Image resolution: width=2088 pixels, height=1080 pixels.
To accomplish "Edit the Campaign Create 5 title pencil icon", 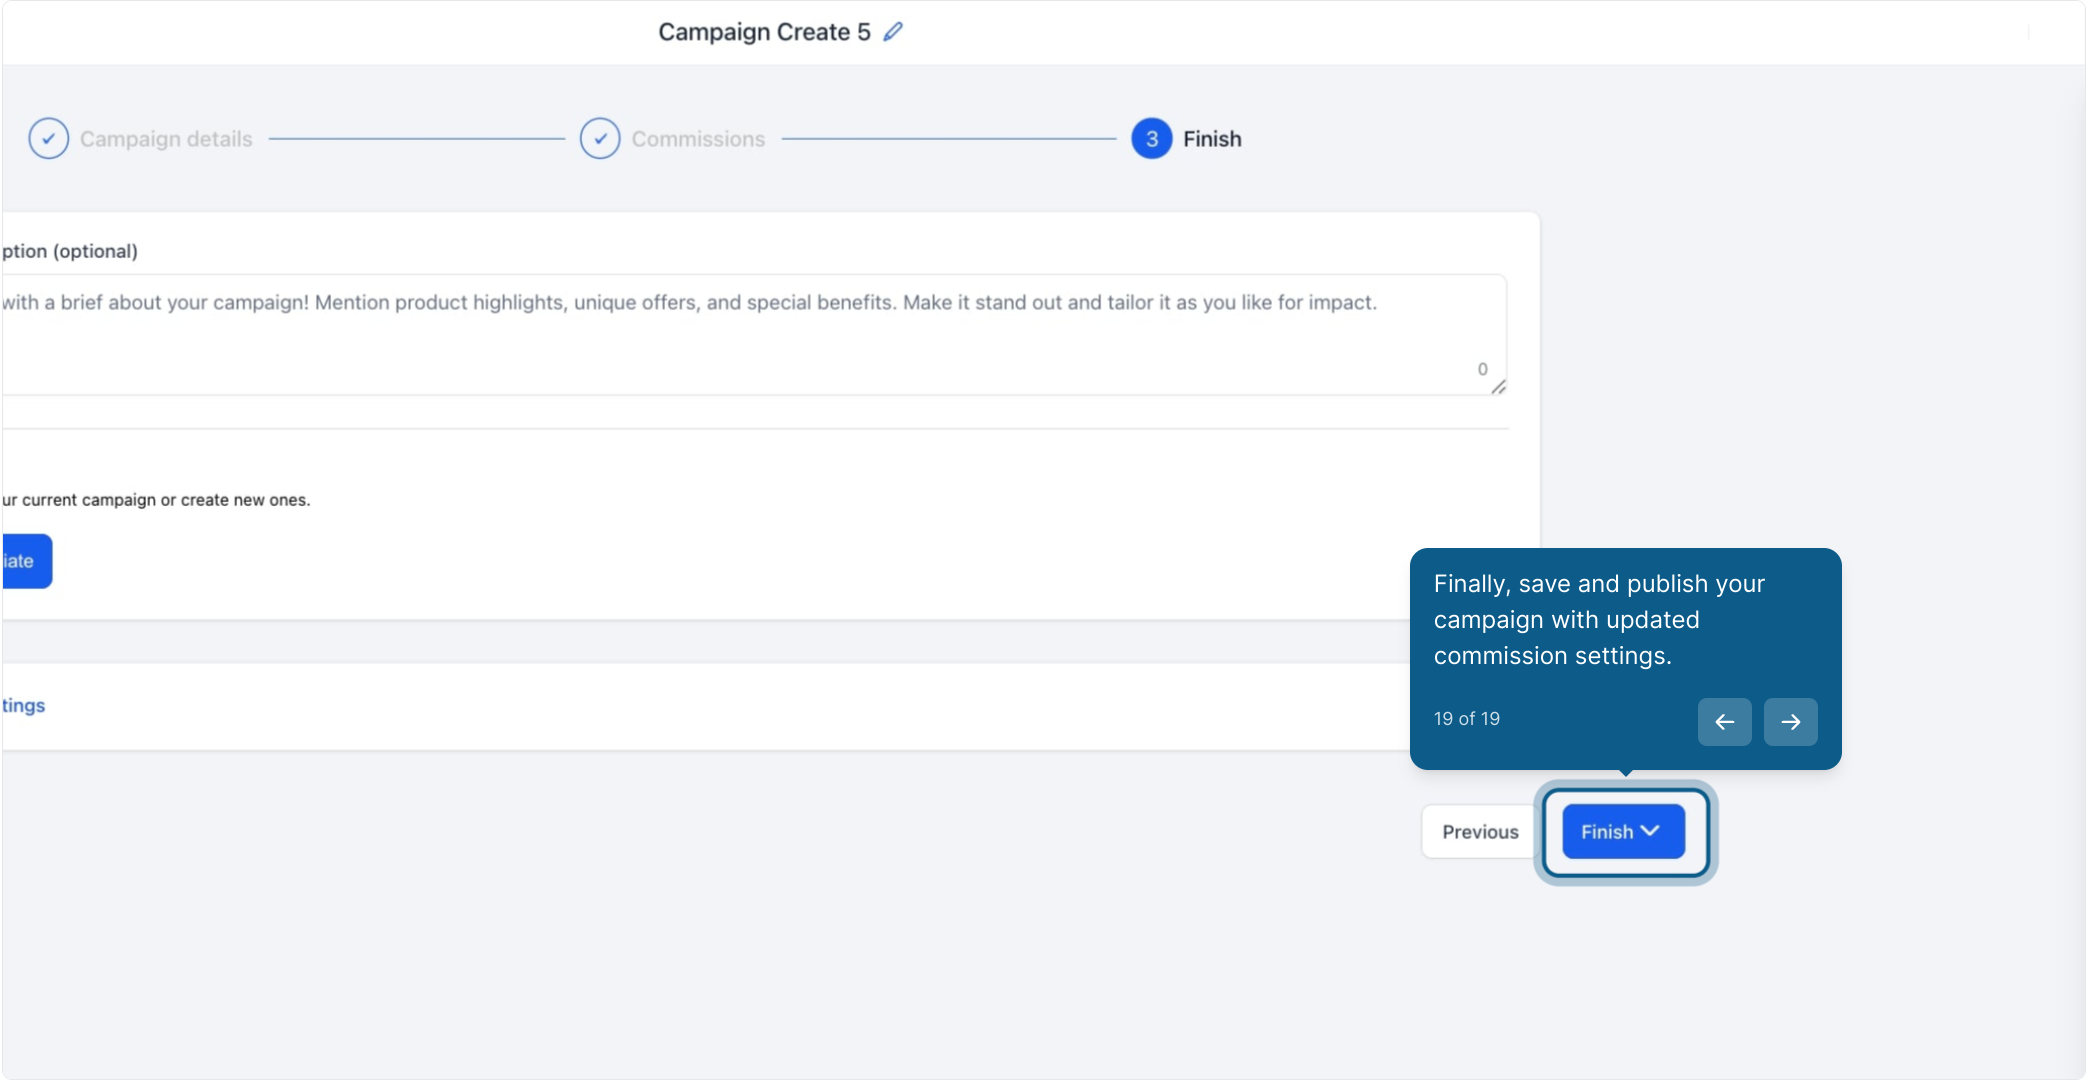I will (x=893, y=32).
